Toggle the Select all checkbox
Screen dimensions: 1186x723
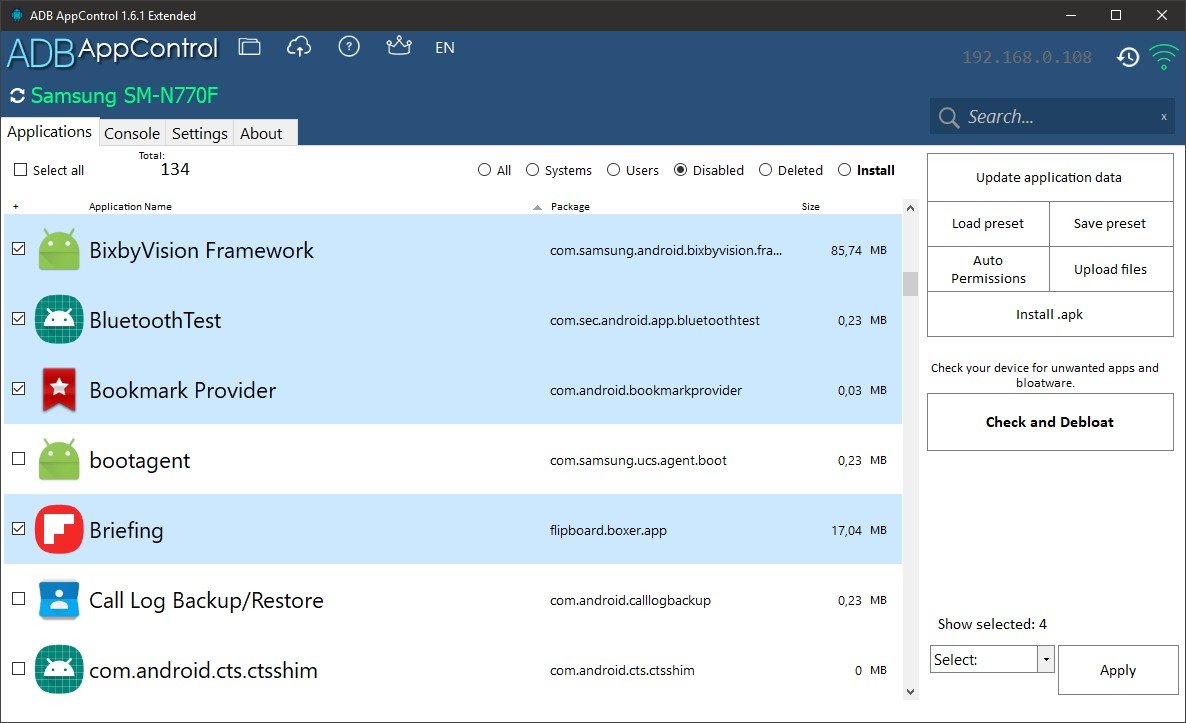[20, 170]
